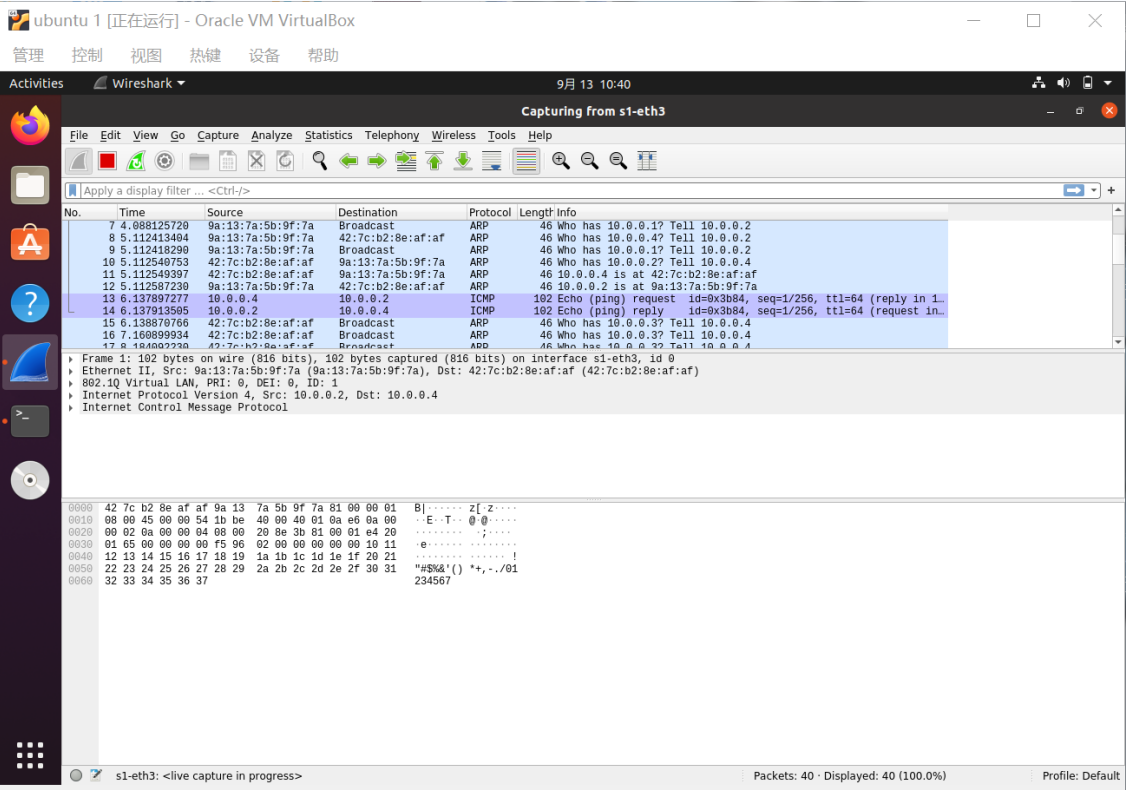Select packet 13 ICMP echo request
Image resolution: width=1126 pixels, height=790 pixels.
pos(506,299)
